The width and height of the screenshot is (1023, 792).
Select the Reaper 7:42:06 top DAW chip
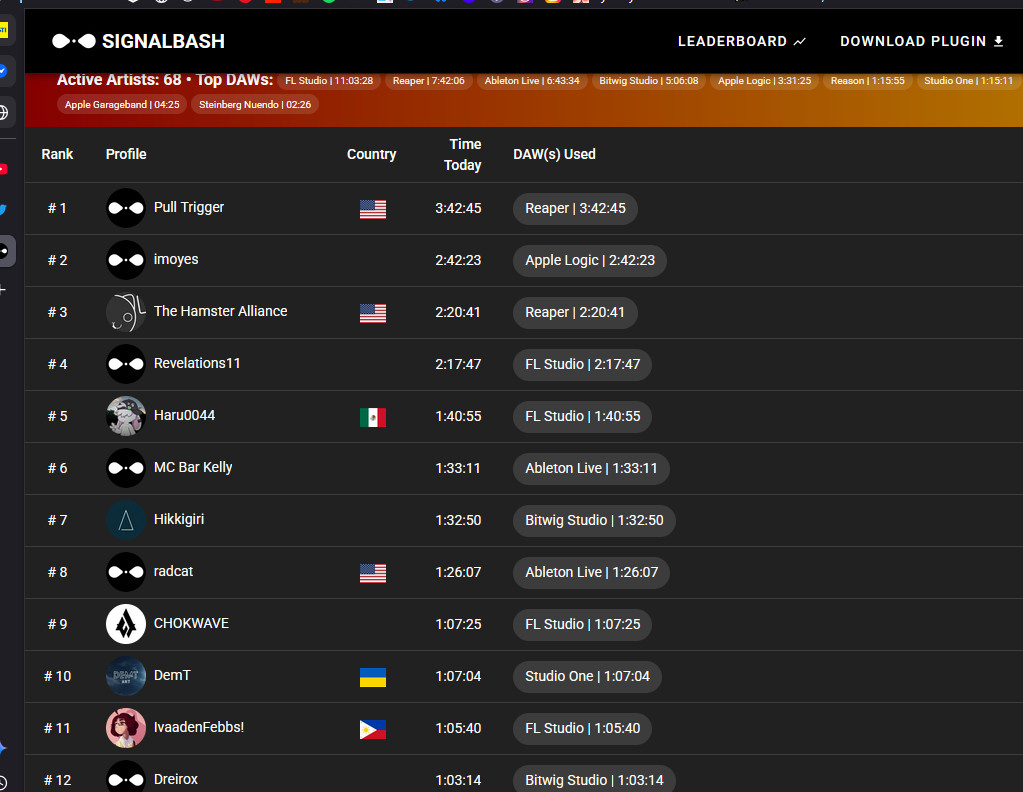click(429, 81)
